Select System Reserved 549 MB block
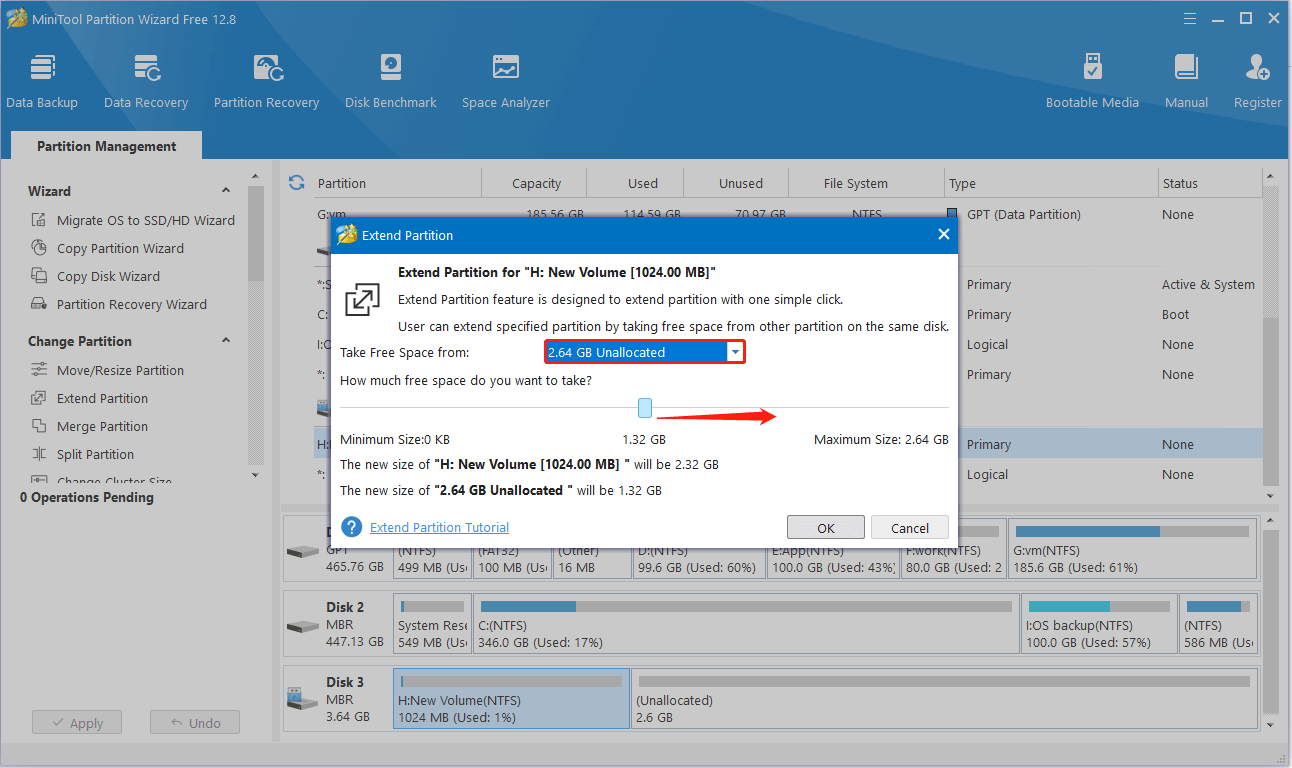This screenshot has height=768, width=1292. pyautogui.click(x=432, y=623)
